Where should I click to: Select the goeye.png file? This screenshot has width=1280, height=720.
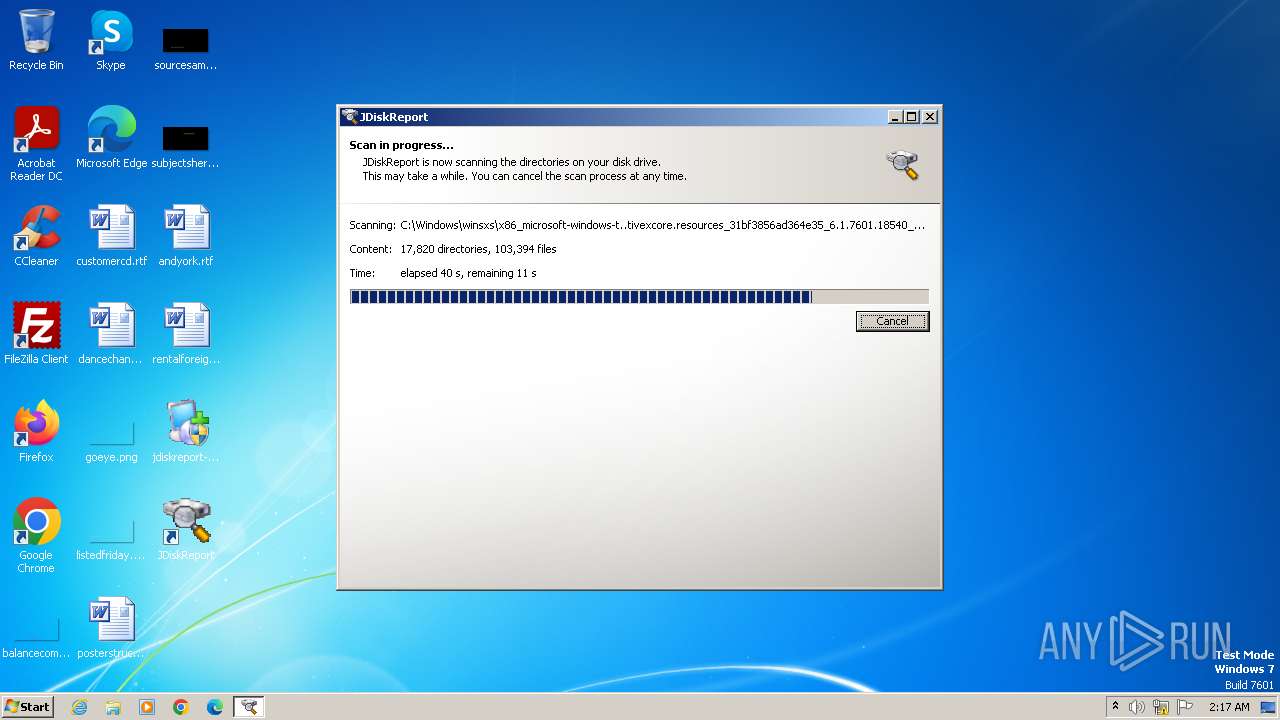click(x=111, y=440)
